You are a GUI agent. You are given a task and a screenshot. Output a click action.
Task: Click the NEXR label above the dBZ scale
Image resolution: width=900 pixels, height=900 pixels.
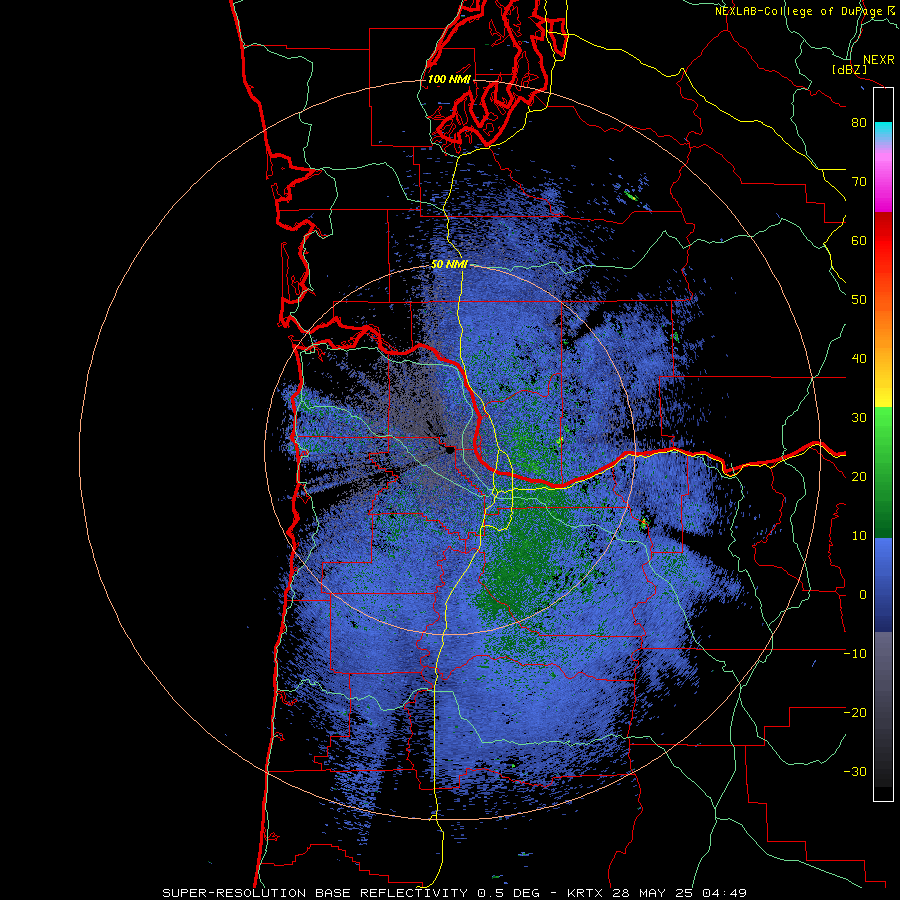point(878,60)
